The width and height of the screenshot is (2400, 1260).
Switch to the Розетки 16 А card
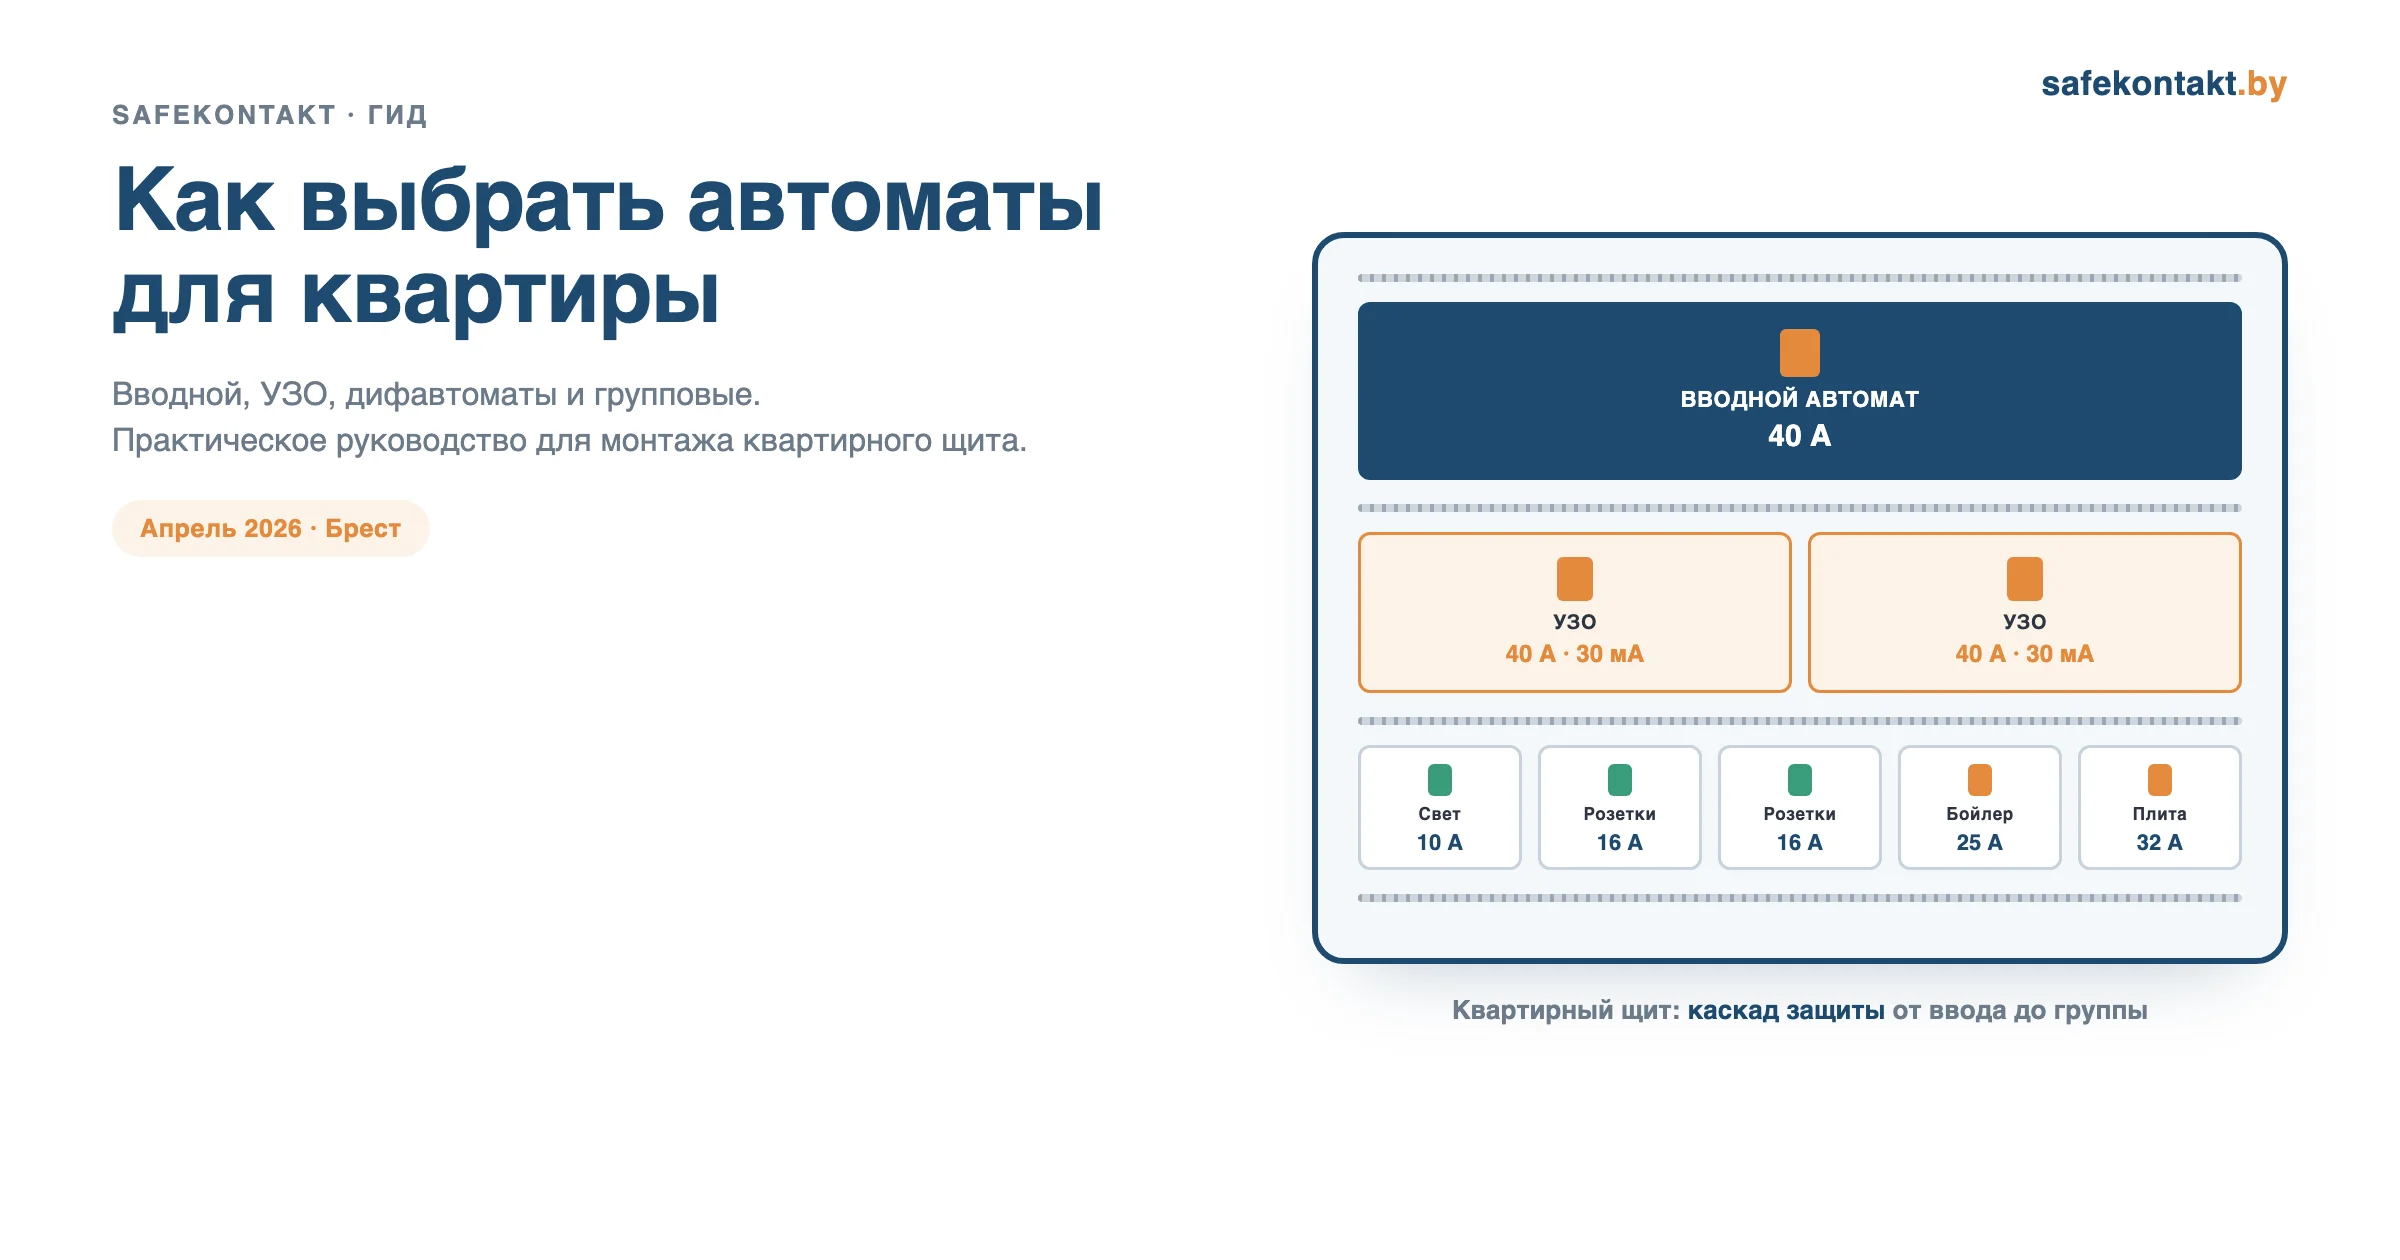[x=1618, y=808]
